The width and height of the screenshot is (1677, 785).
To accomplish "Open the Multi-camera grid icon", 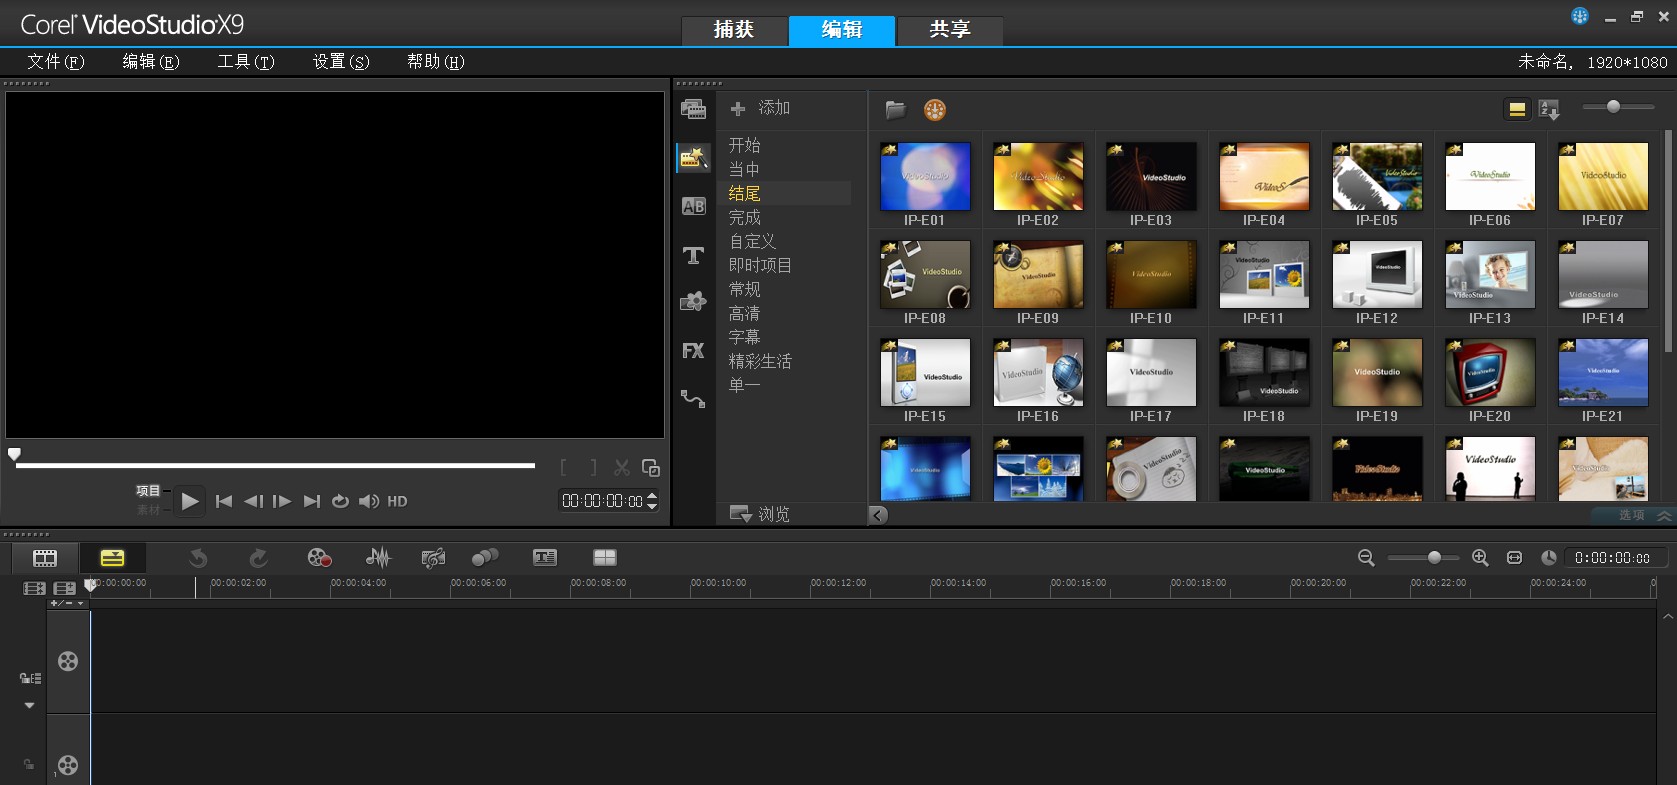I will 605,558.
